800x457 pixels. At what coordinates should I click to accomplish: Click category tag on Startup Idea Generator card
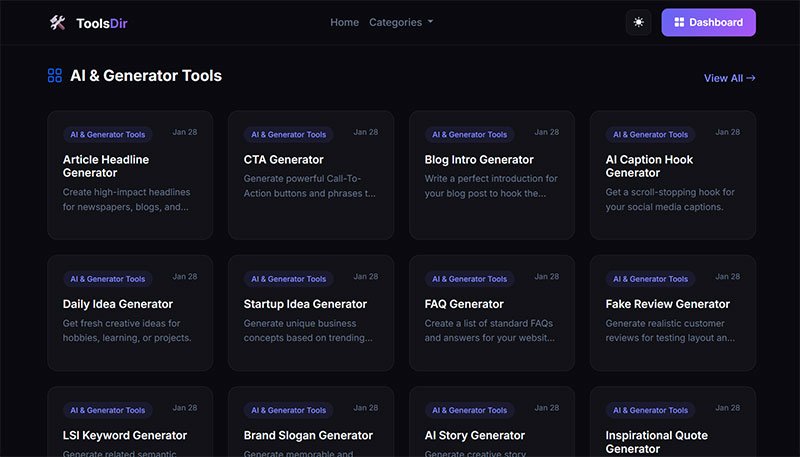289,279
